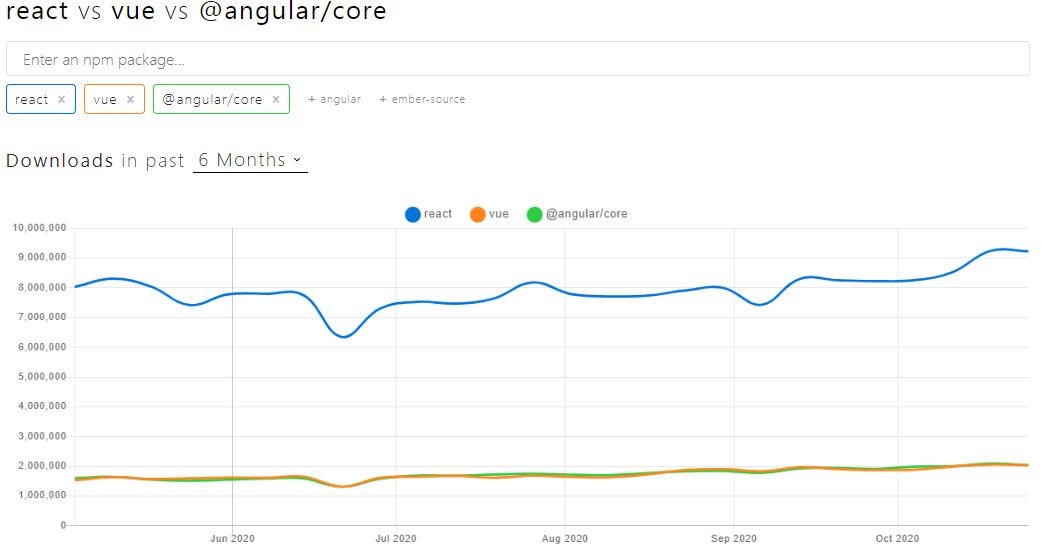Toggle react series via legend label
The width and height of the screenshot is (1041, 552).
pyautogui.click(x=438, y=214)
